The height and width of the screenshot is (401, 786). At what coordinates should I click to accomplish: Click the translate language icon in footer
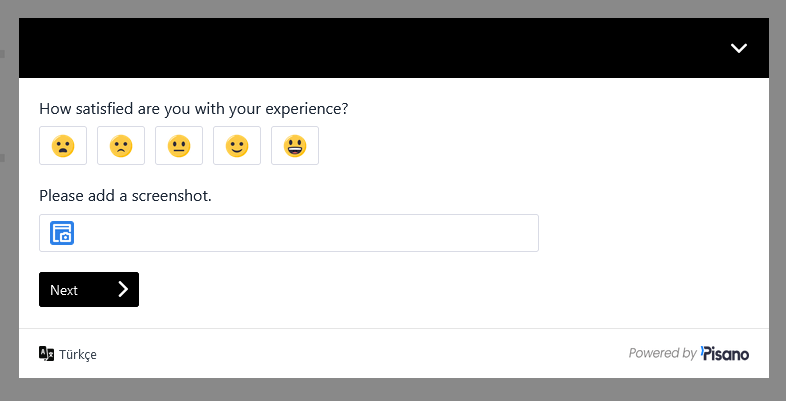pos(46,353)
